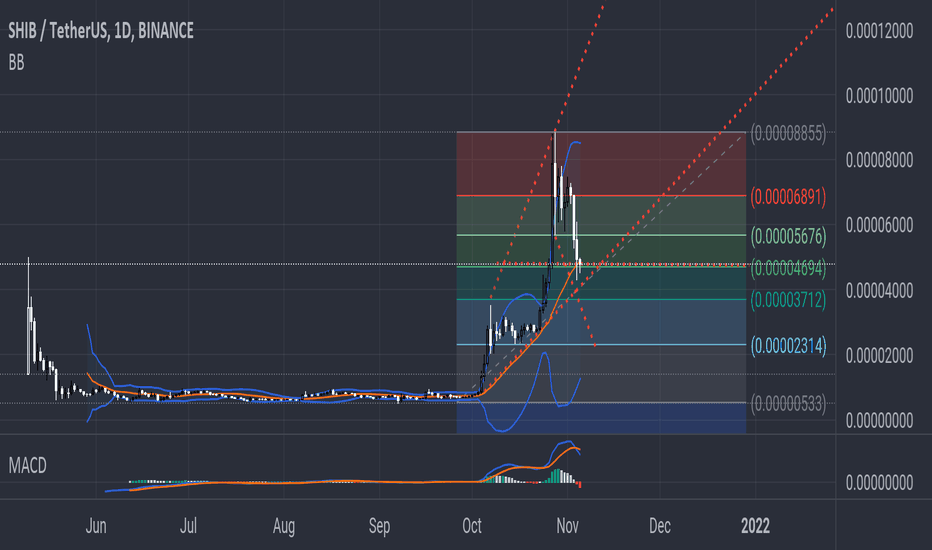This screenshot has height=550, width=932.
Task: Click price axis label 0.00010000
Action: click(x=879, y=96)
